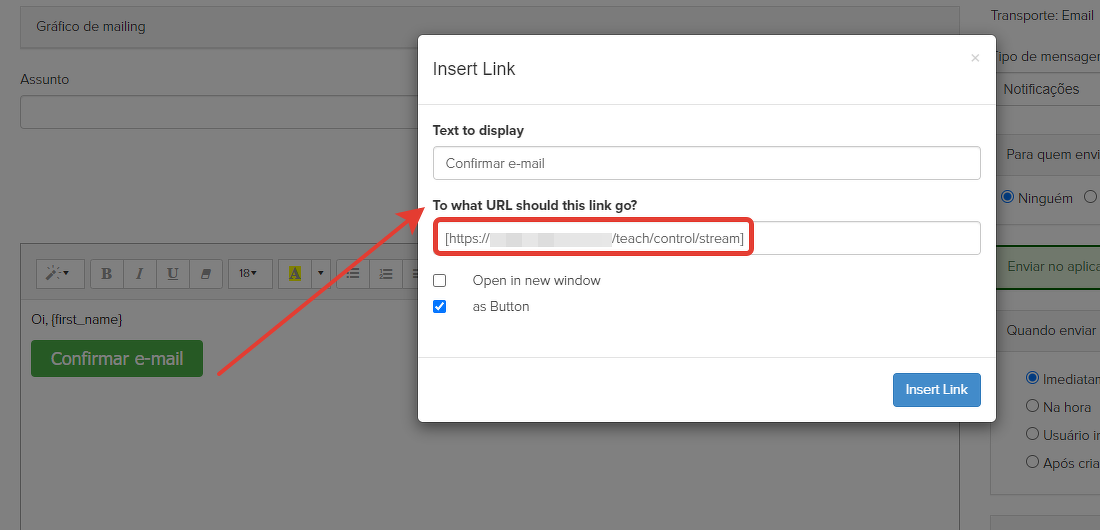
Task: Click the link URL input field
Action: (x=860, y=238)
